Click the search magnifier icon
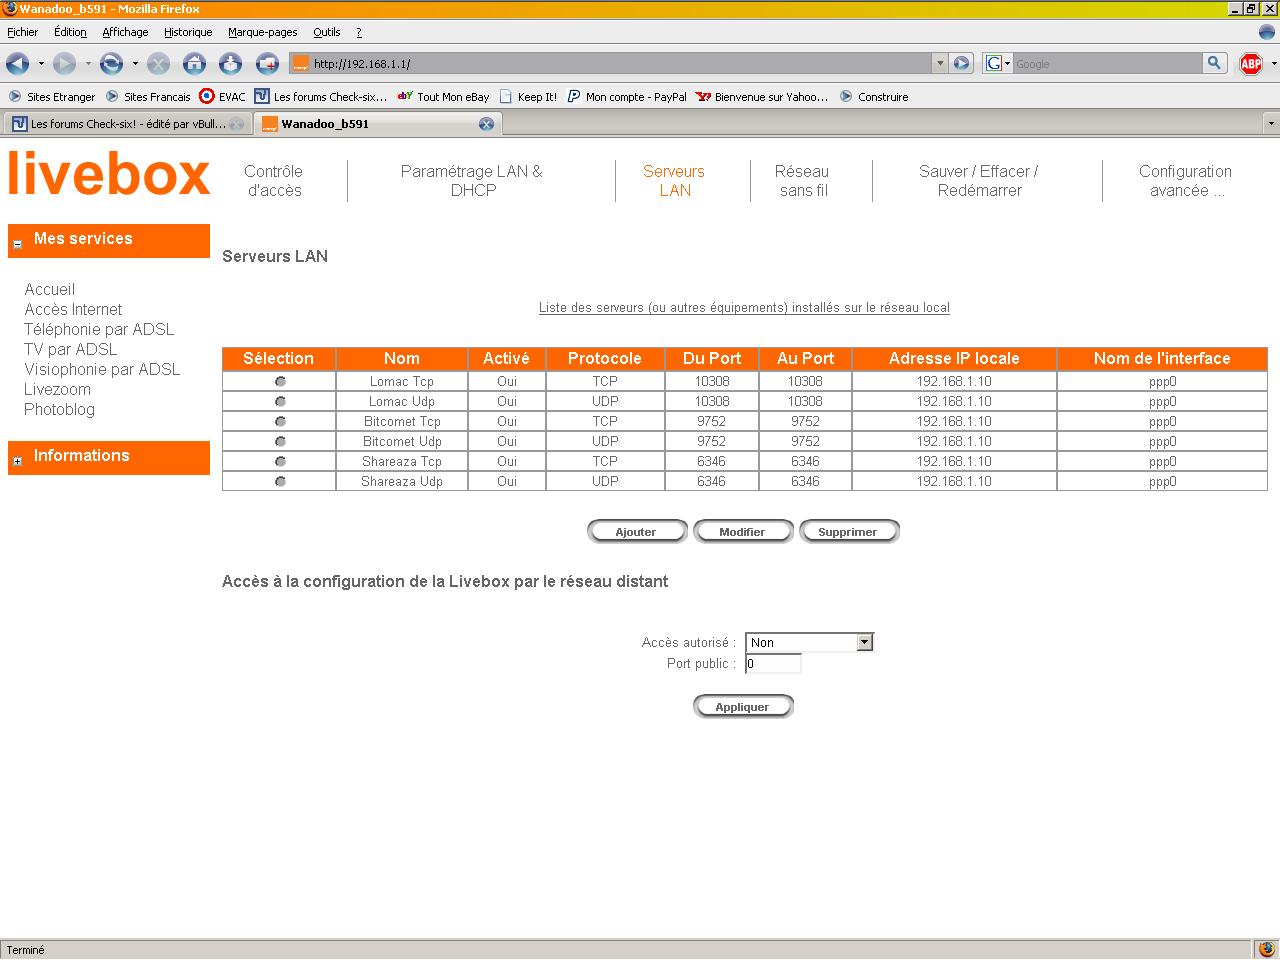This screenshot has height=960, width=1280. [1214, 63]
